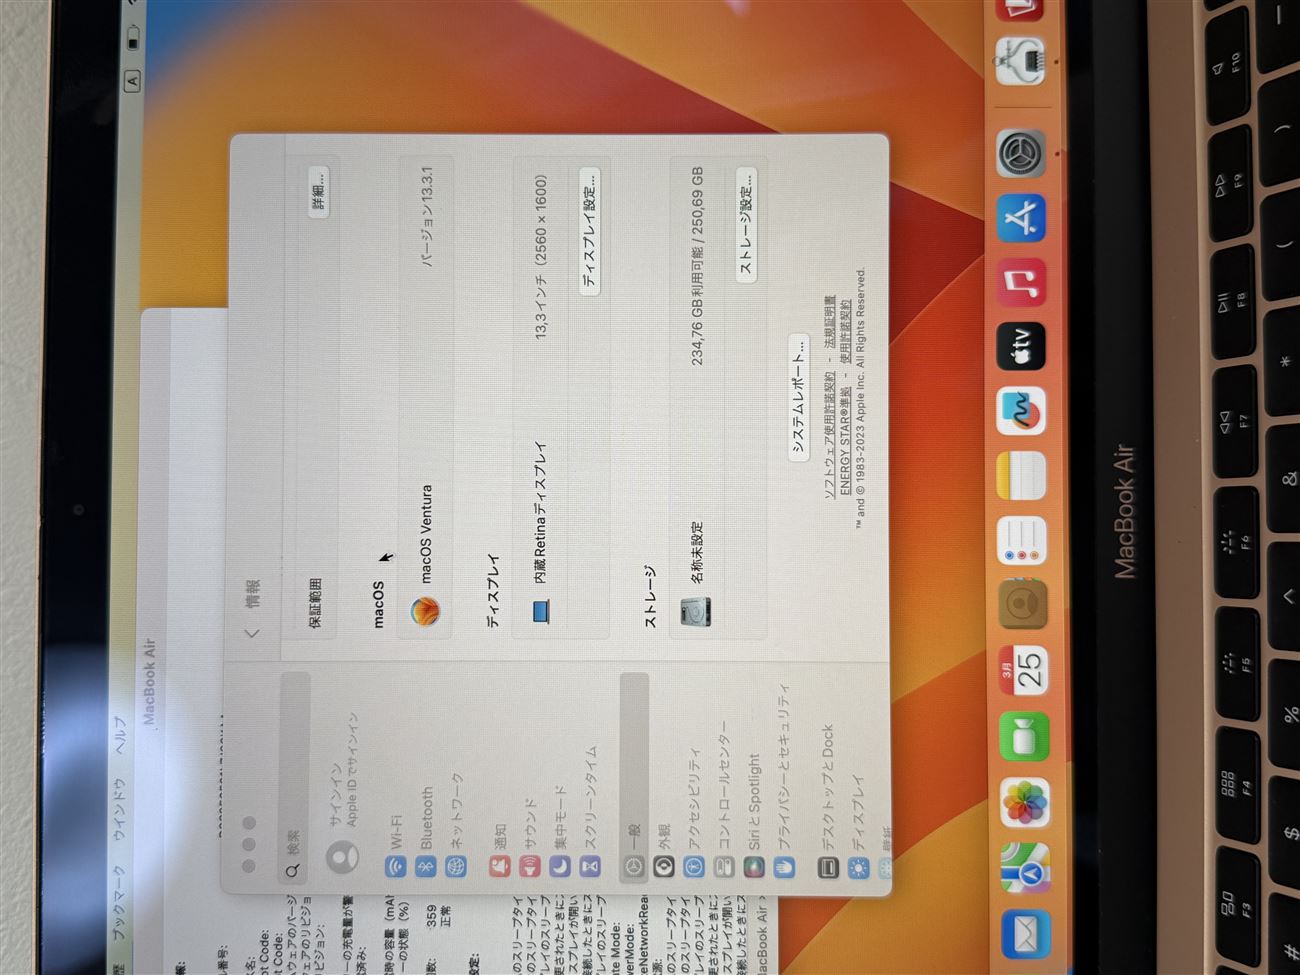Select サウンド in the sidebar
This screenshot has height=975, width=1300.
point(530,838)
